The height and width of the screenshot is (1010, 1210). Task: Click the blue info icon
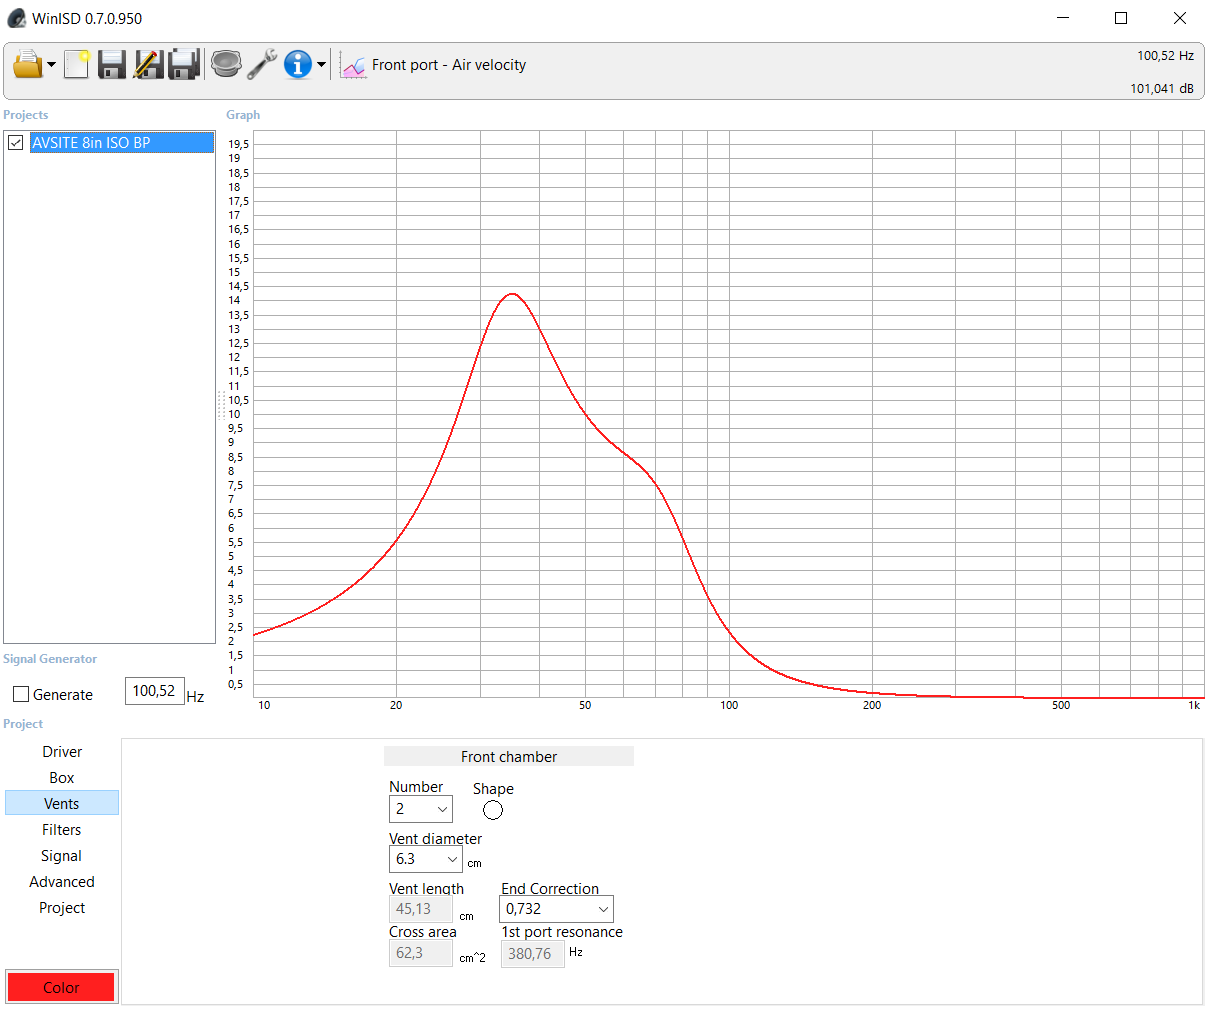(297, 65)
